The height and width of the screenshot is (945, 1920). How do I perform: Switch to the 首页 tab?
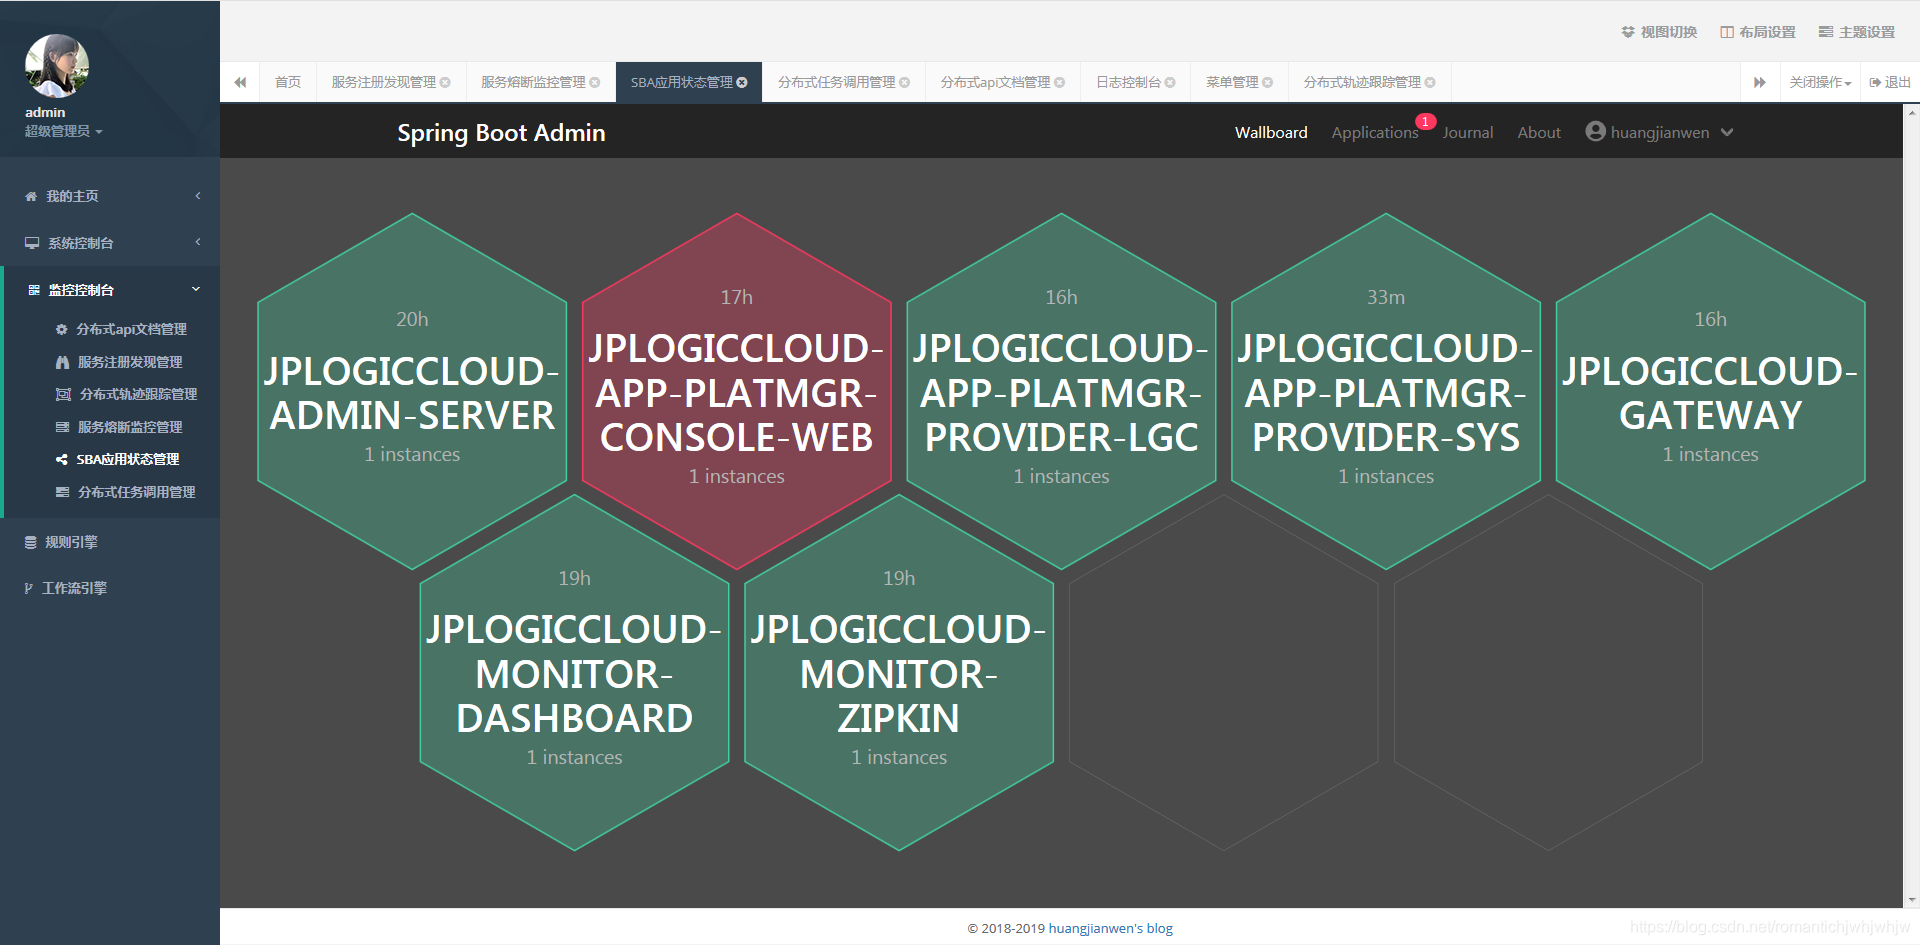click(288, 82)
